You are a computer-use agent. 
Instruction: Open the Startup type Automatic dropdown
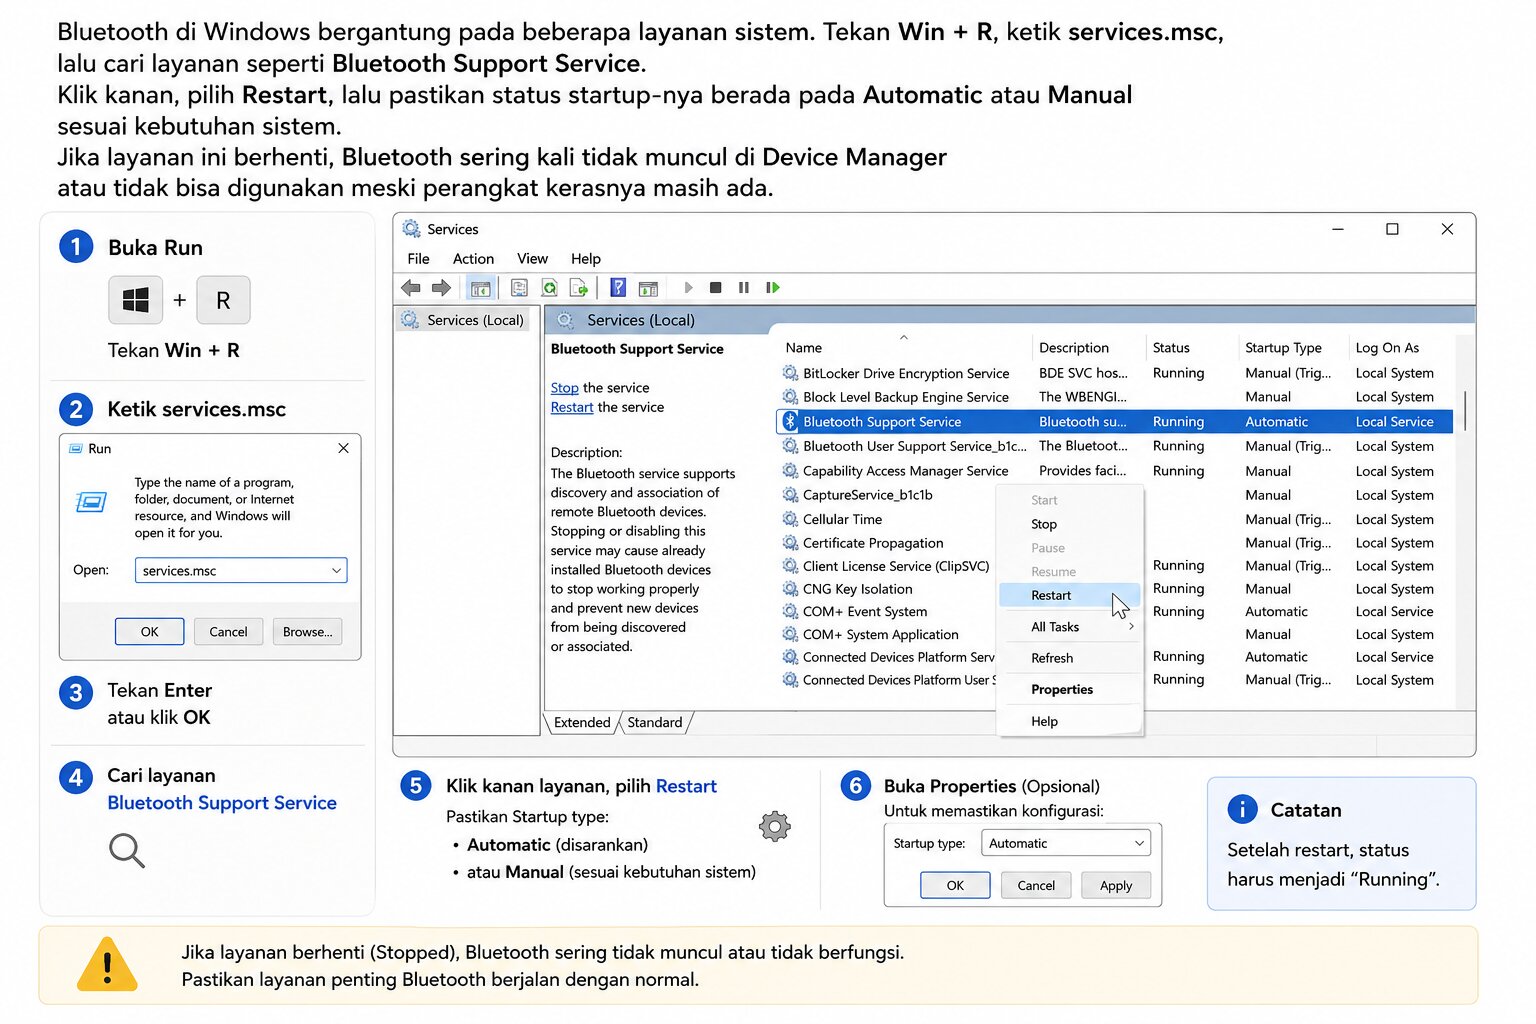pyautogui.click(x=1066, y=843)
